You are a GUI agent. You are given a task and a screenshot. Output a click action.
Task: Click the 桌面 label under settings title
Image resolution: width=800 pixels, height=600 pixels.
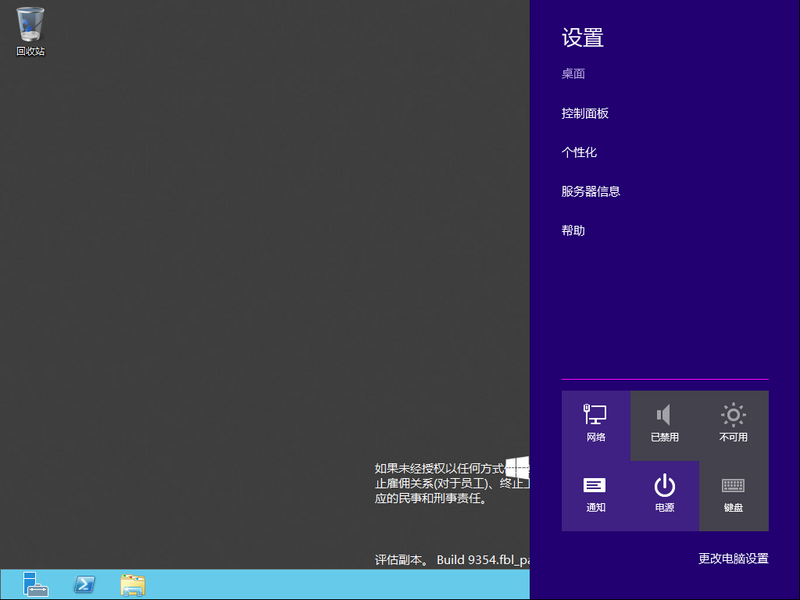573,74
